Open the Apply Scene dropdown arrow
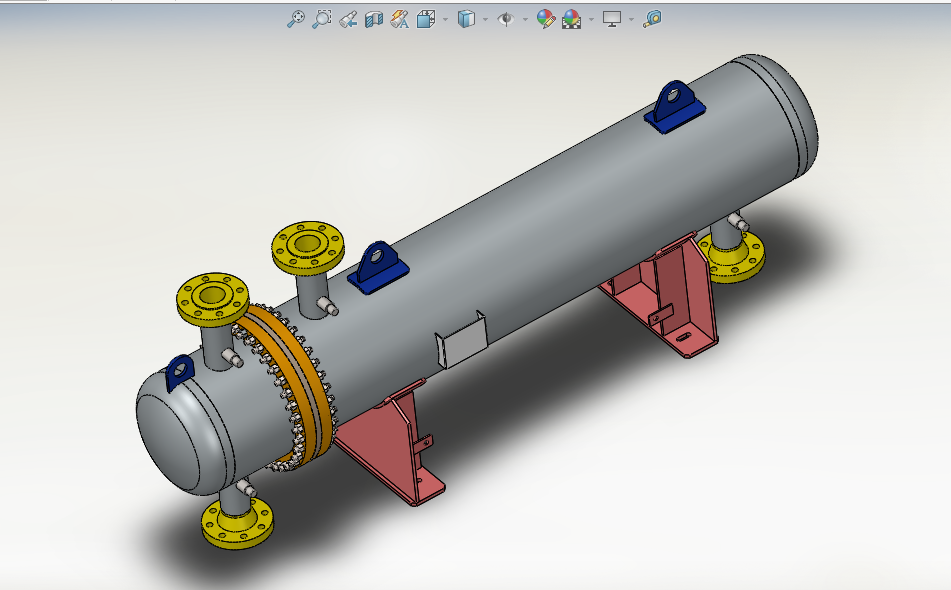The image size is (951, 590). [x=591, y=19]
